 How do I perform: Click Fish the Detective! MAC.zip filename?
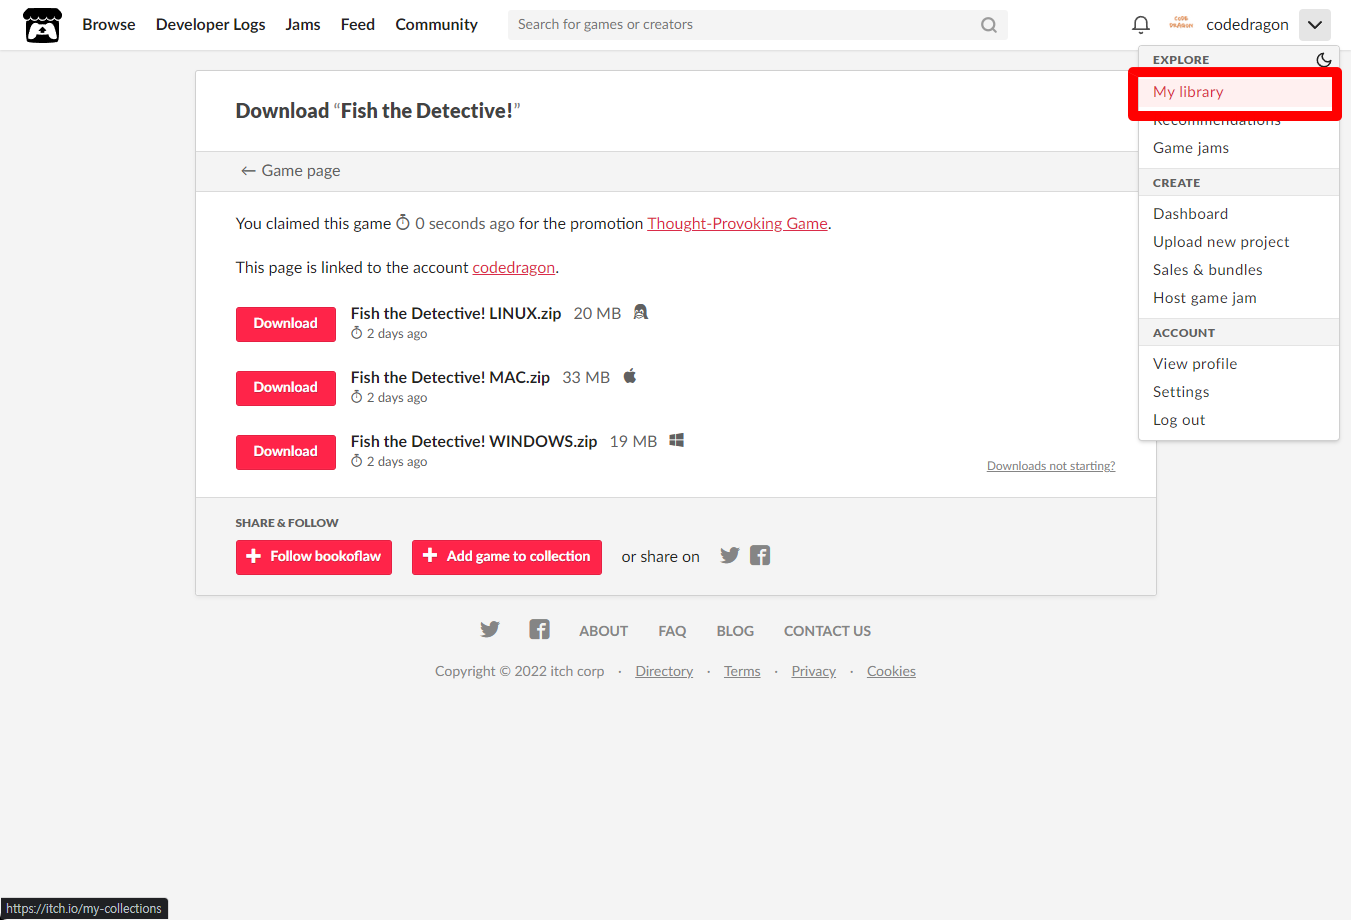(x=450, y=378)
